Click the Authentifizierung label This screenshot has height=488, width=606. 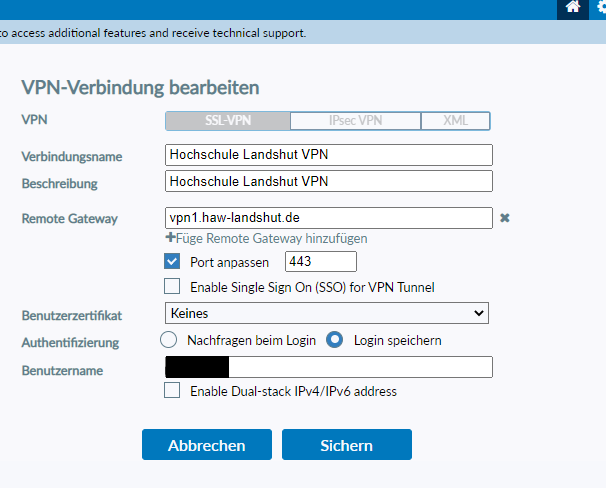click(70, 343)
